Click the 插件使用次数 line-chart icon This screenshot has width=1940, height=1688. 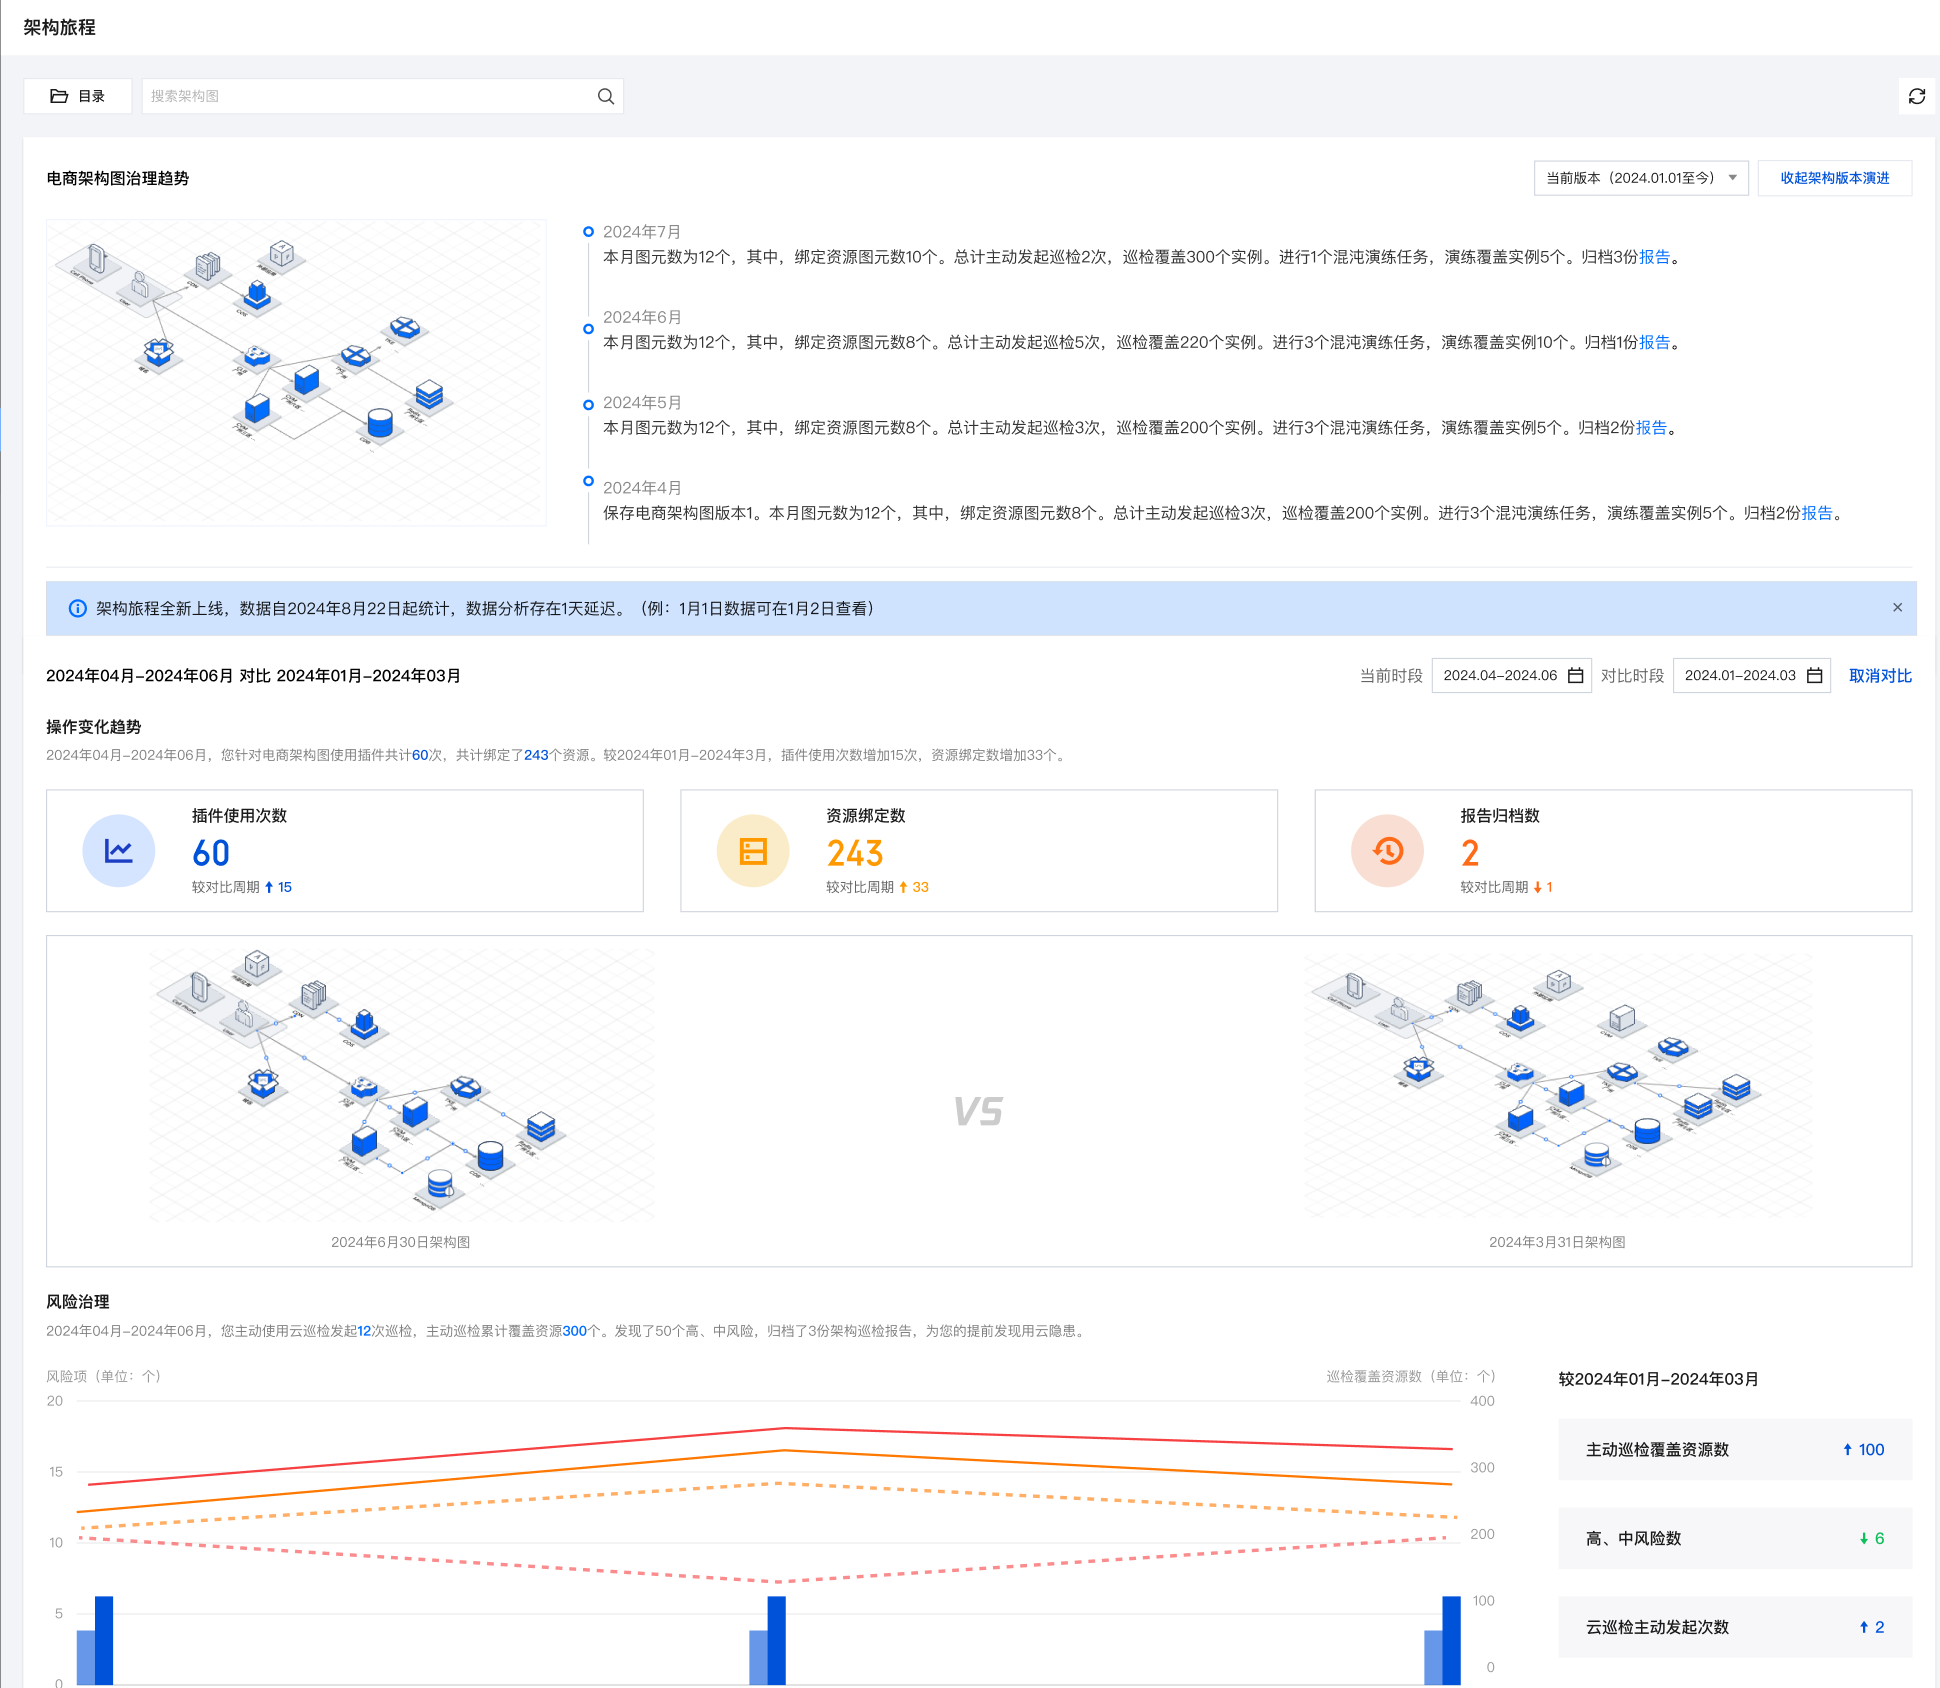pyautogui.click(x=119, y=851)
